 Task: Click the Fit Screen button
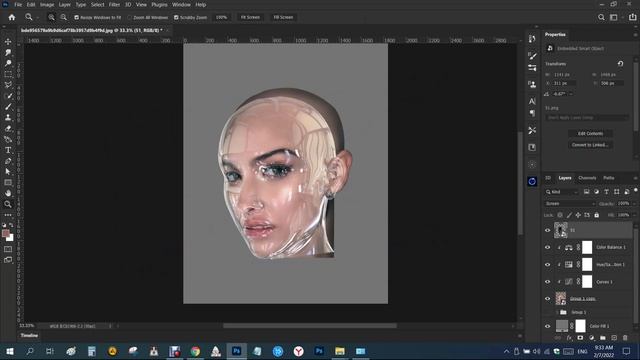(x=250, y=18)
